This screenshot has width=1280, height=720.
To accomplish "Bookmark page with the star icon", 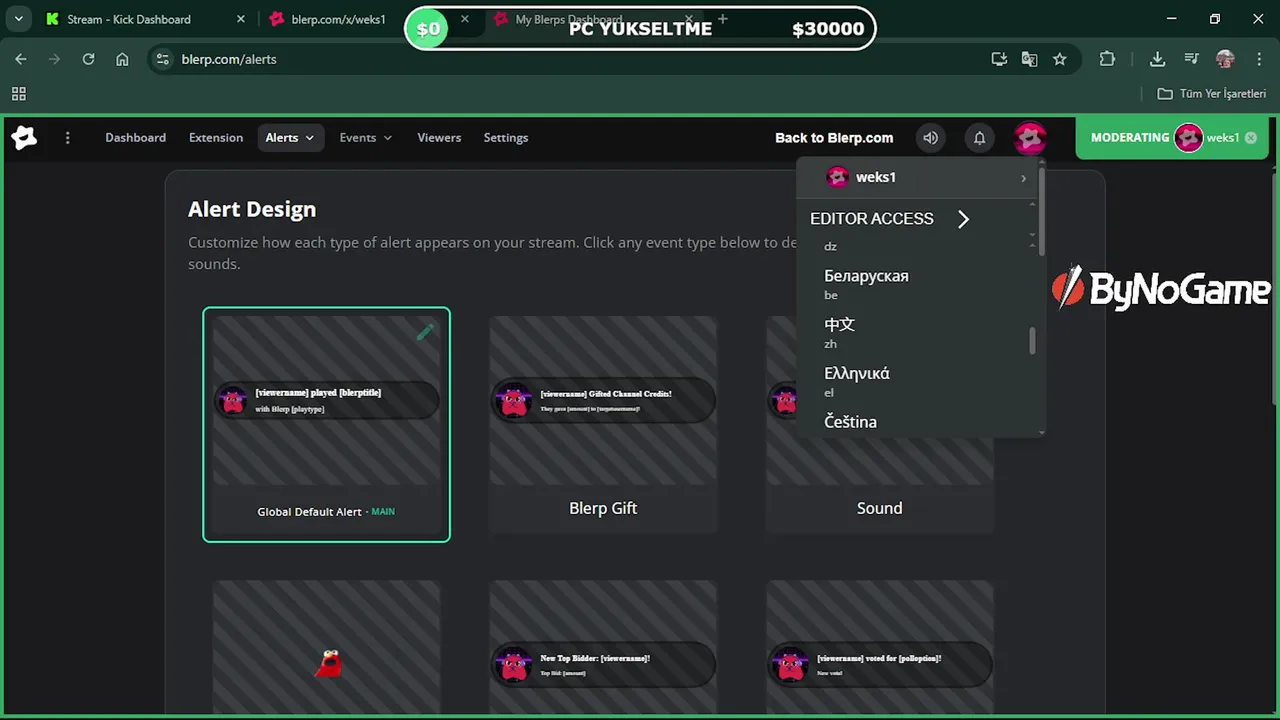I will coord(1060,59).
